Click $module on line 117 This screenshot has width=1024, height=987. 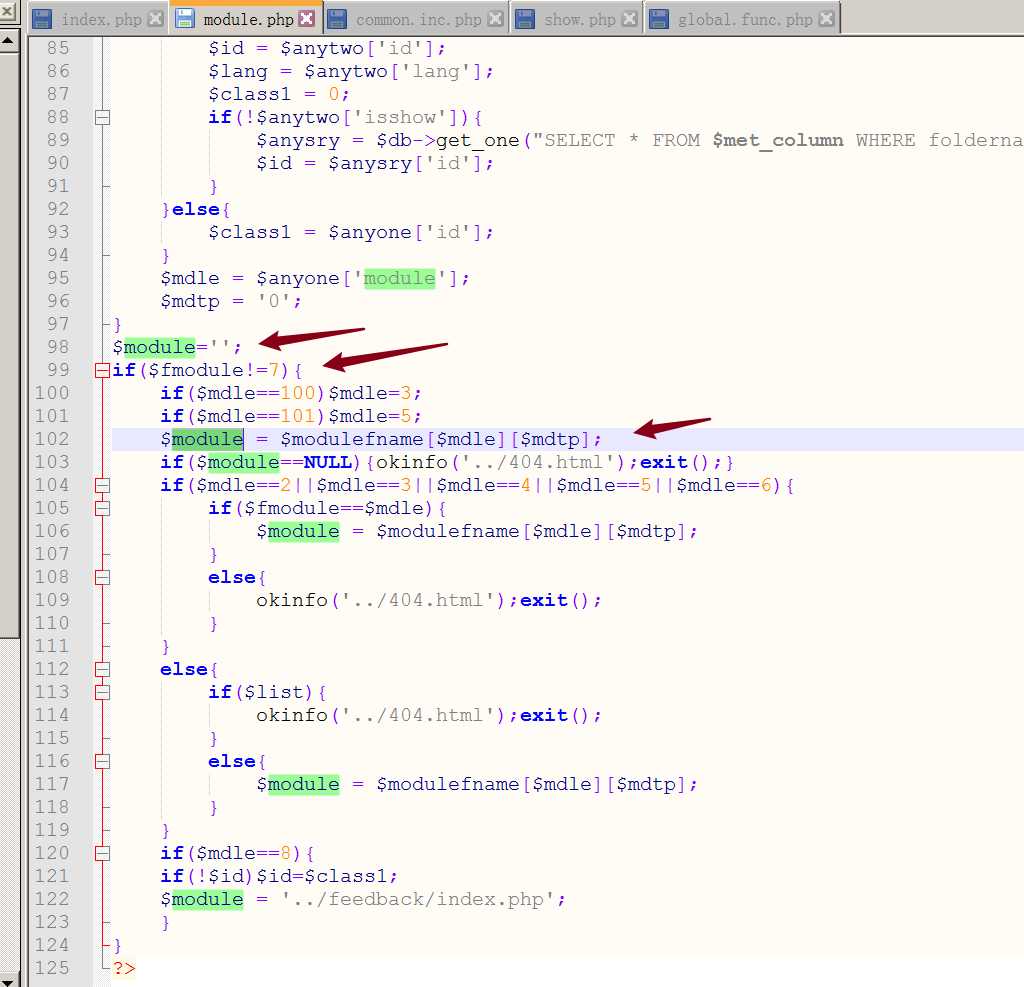click(x=298, y=785)
